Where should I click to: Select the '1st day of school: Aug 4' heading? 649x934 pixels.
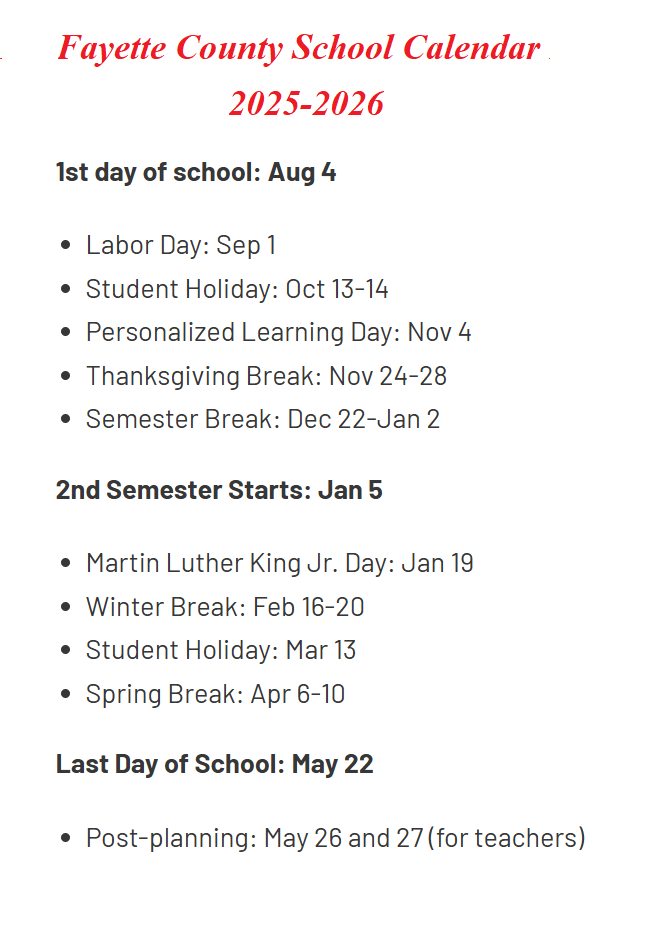(x=196, y=172)
